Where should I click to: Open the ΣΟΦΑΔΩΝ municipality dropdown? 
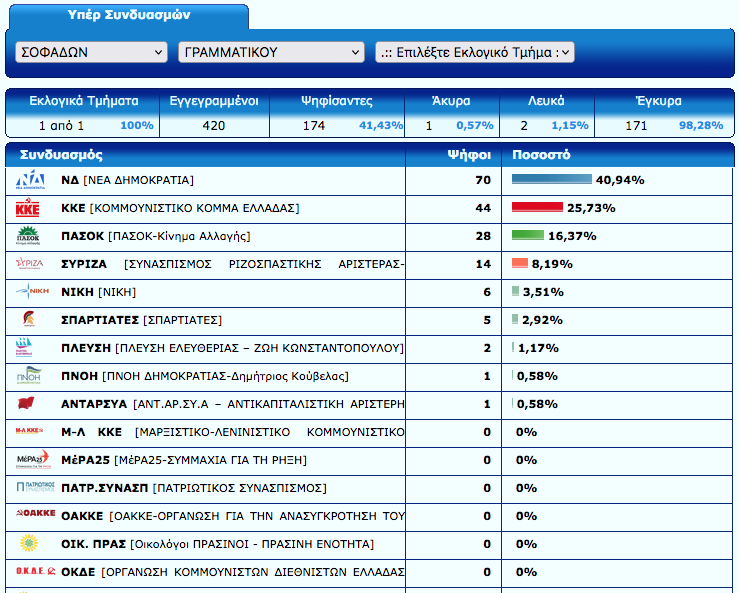pos(92,52)
